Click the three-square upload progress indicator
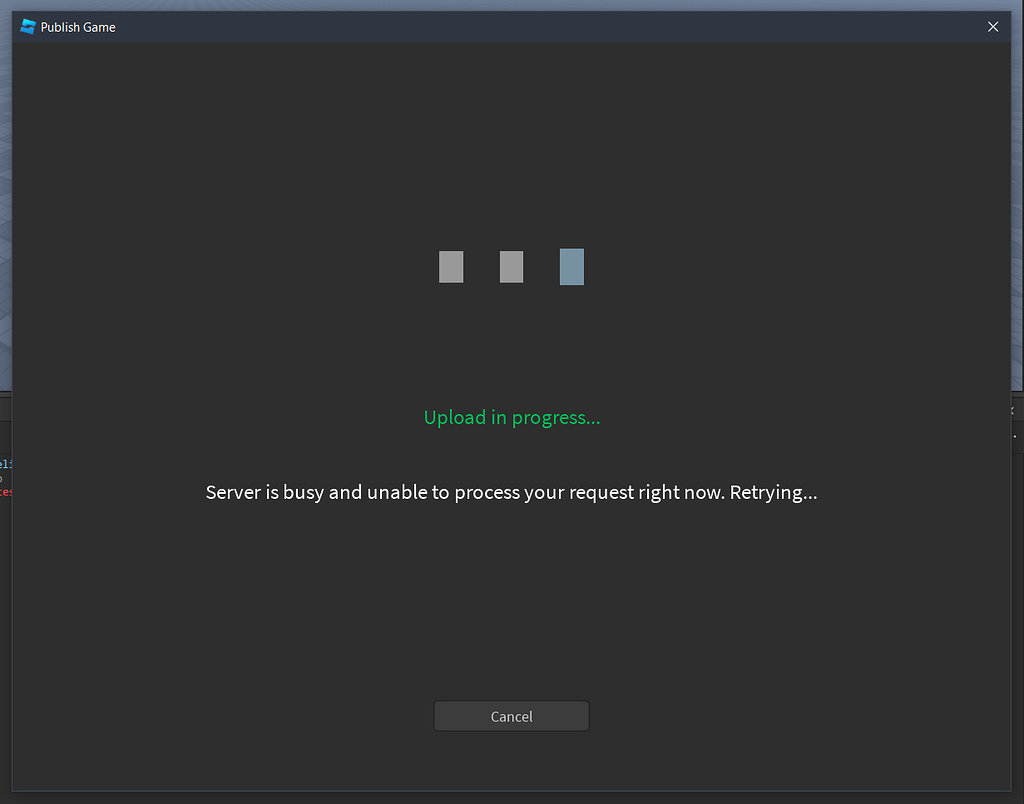 tap(511, 266)
